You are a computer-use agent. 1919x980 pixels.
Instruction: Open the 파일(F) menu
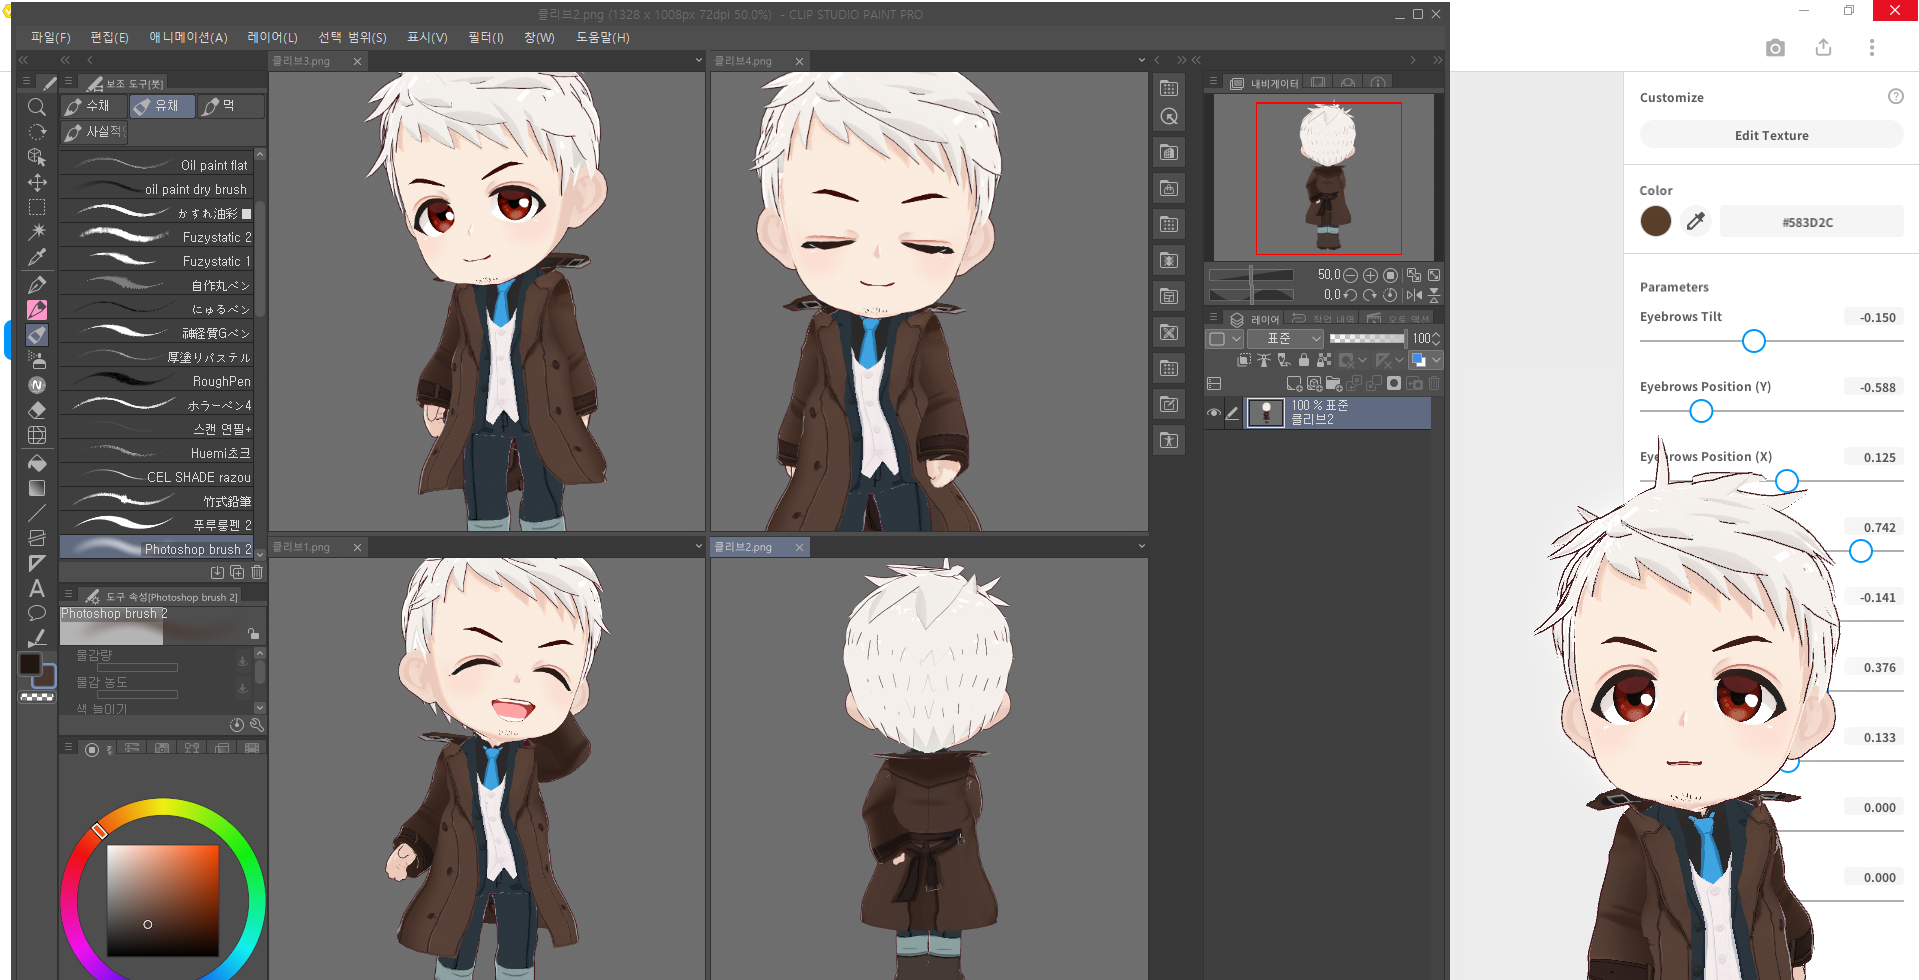tap(50, 38)
